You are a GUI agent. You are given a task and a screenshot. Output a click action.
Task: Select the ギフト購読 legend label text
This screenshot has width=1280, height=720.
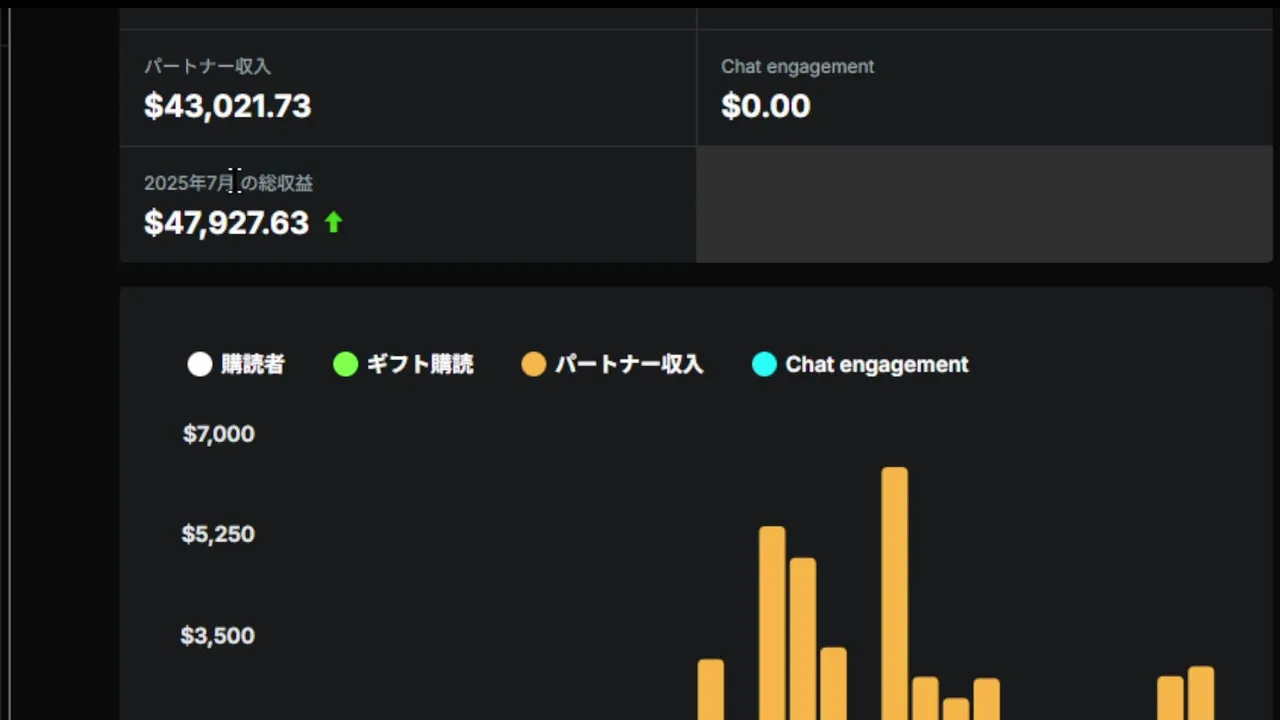pos(420,365)
